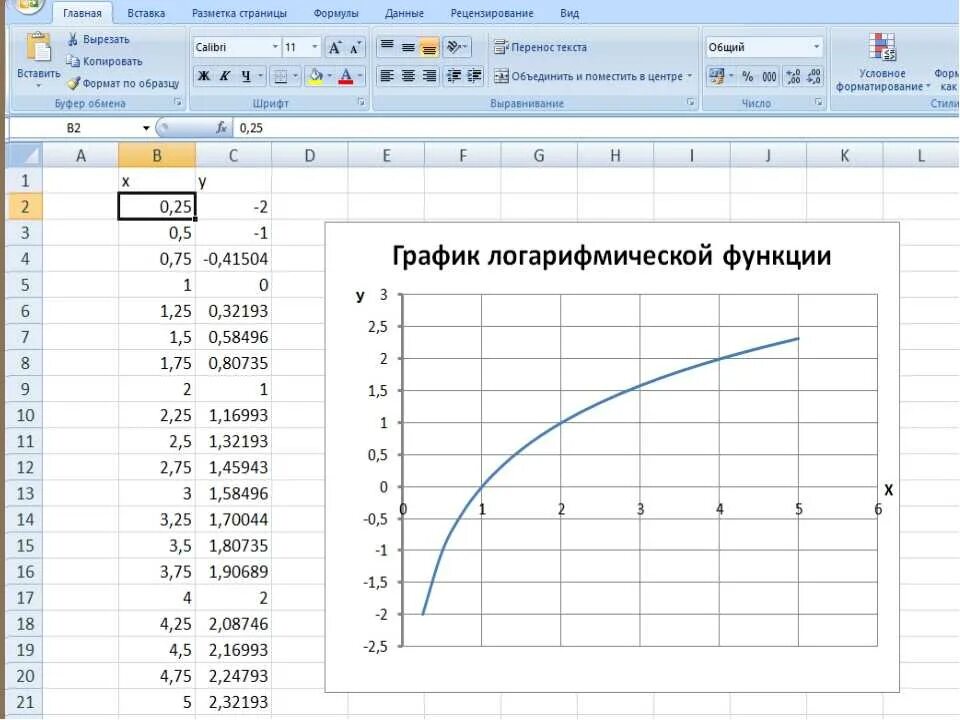Apply red font color A
The image size is (960, 720).
[x=346, y=76]
